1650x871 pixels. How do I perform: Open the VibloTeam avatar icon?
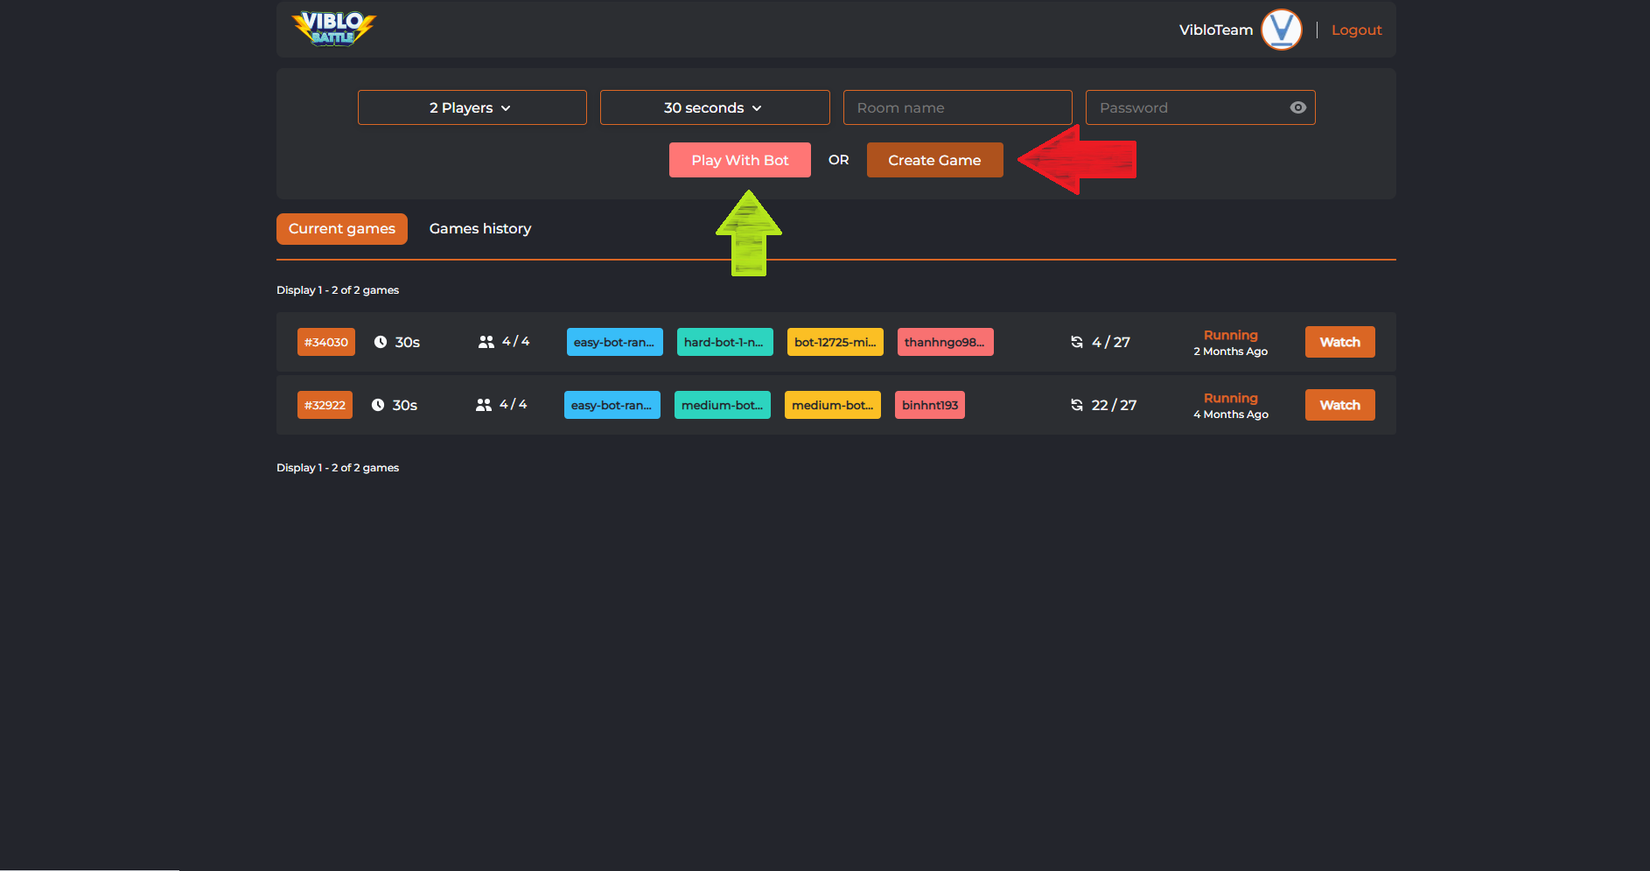tap(1281, 29)
